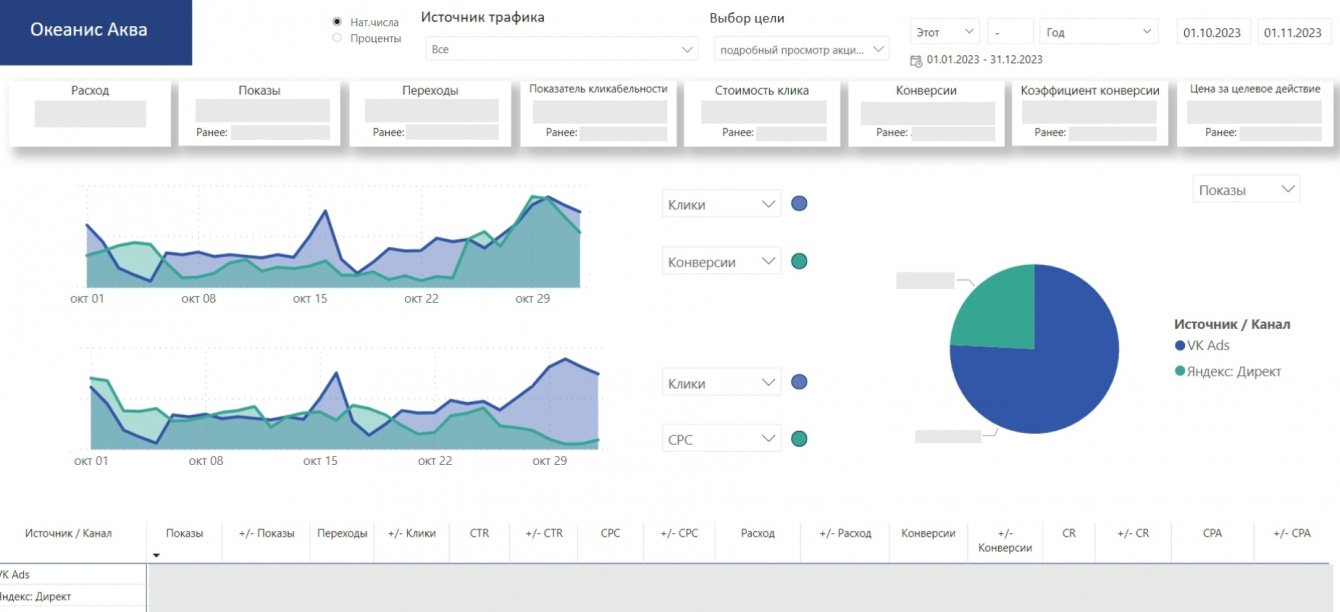Click the green Яндекс: Директ legend dot
1340x612 pixels.
1180,371
